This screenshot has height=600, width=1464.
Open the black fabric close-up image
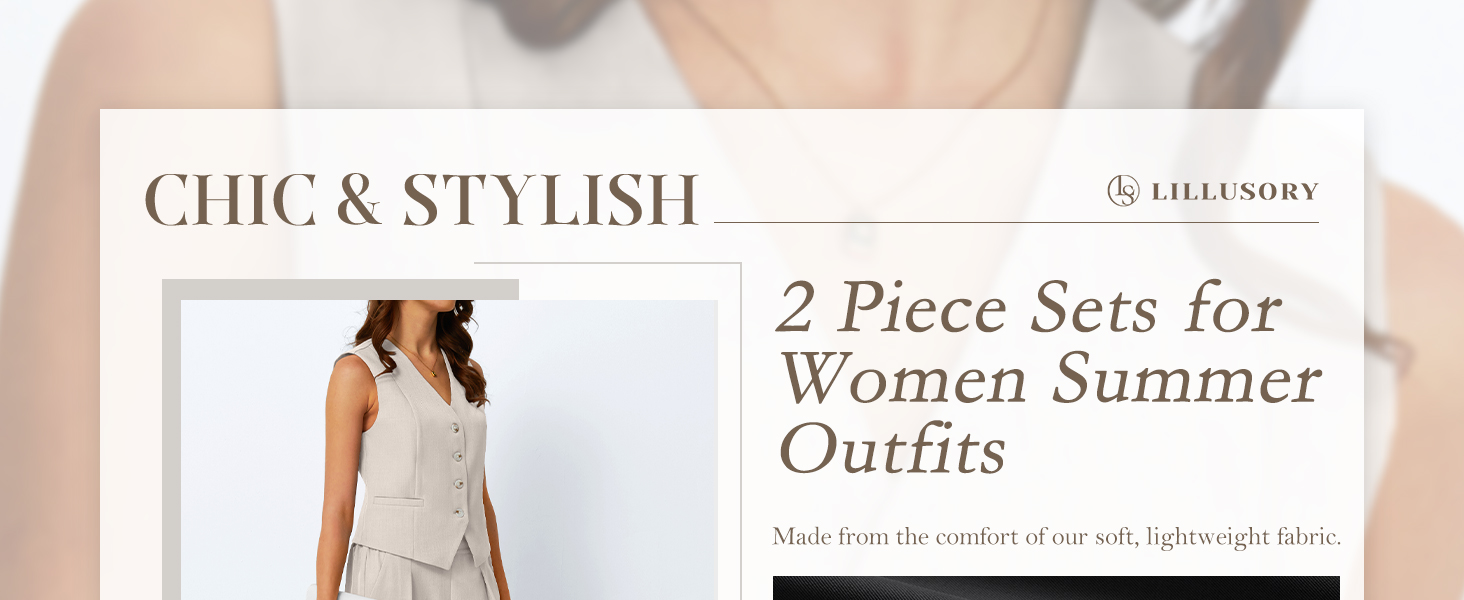[x=1056, y=588]
